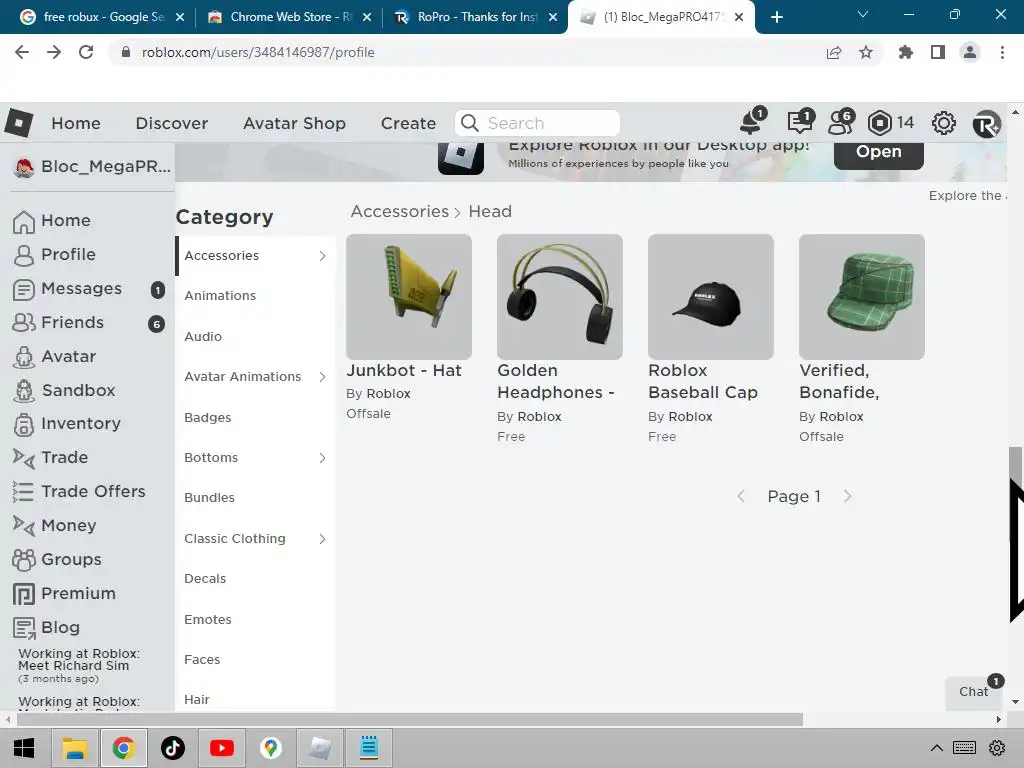Click the RoPro icon in header
This screenshot has height=768, width=1024.
(x=986, y=123)
